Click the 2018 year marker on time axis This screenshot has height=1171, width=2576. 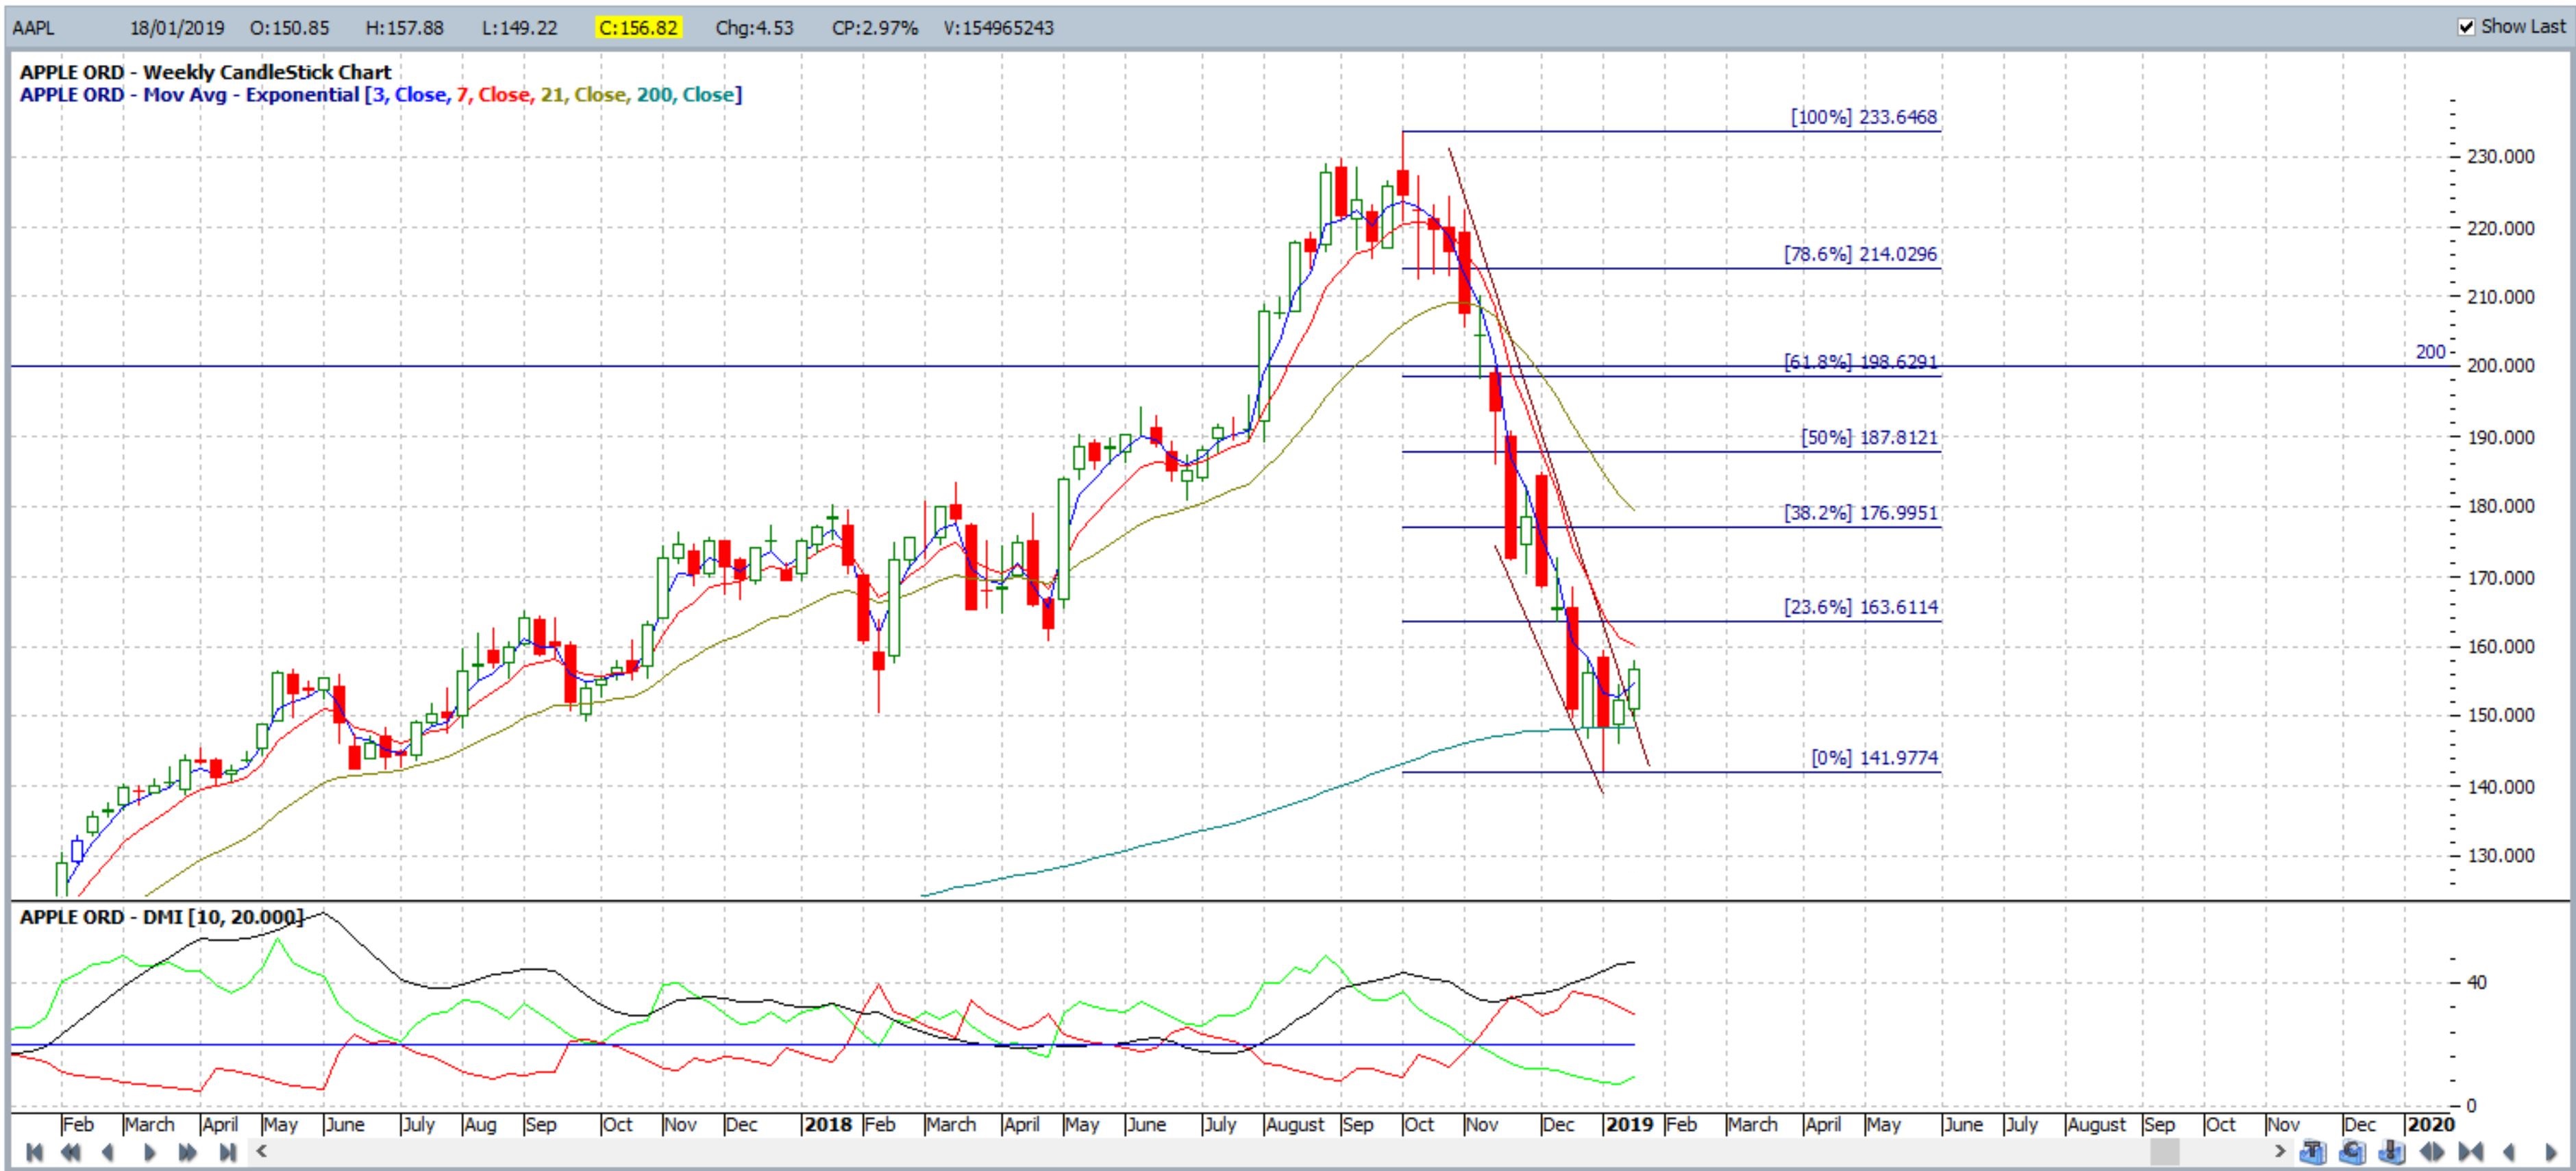[x=828, y=1125]
